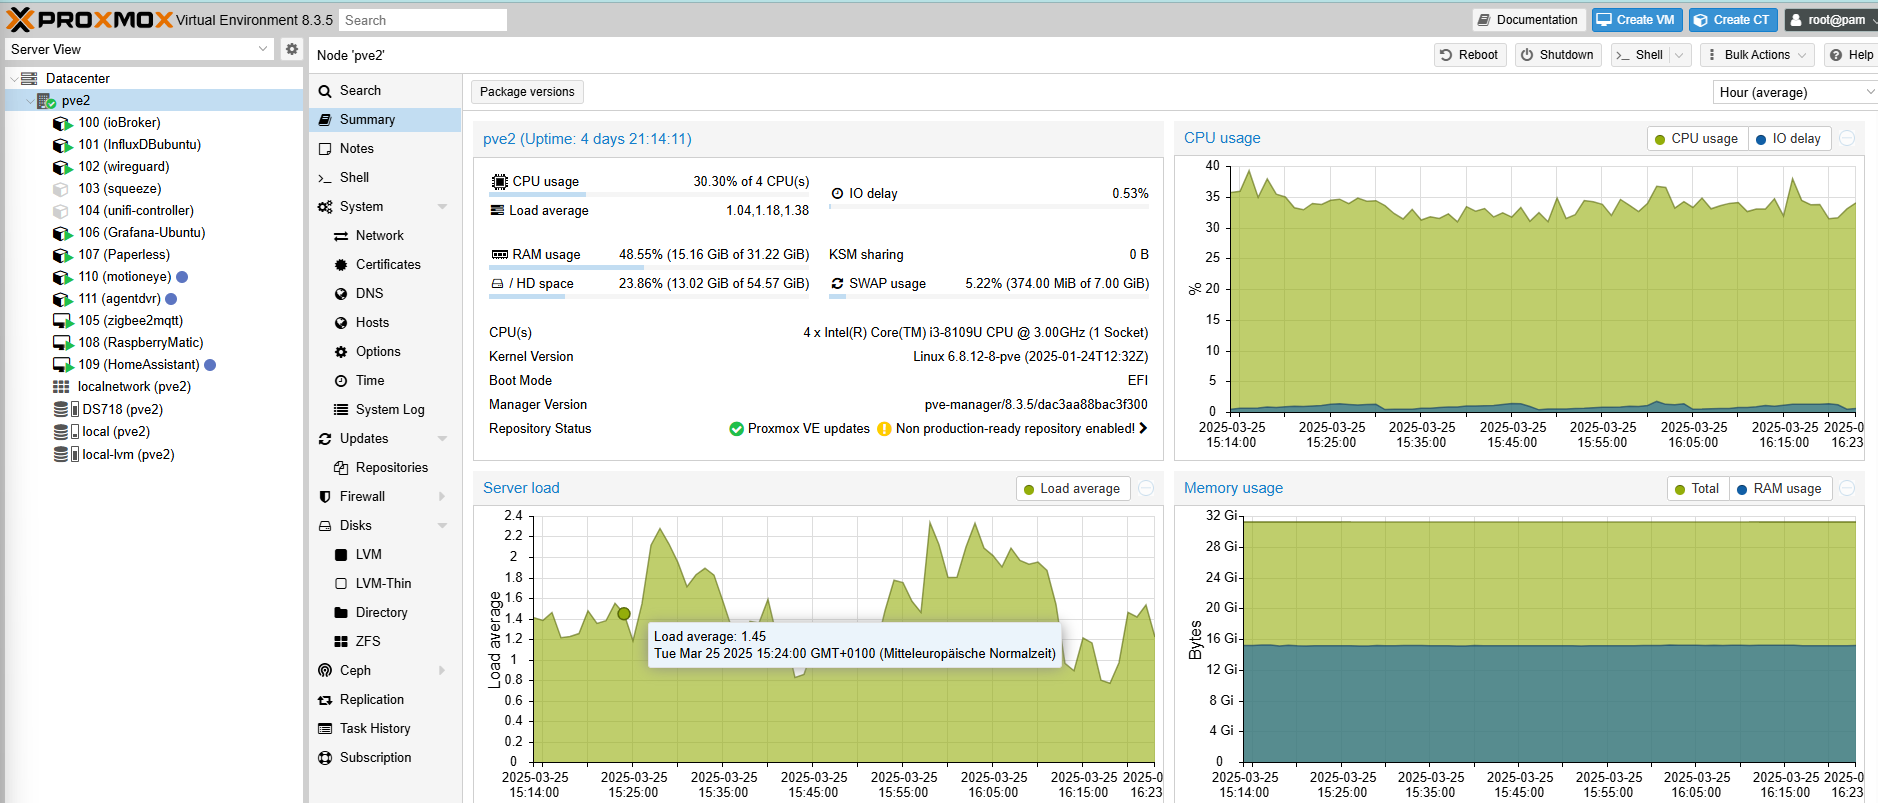Toggle Total series in Memory usage legend

point(1698,489)
